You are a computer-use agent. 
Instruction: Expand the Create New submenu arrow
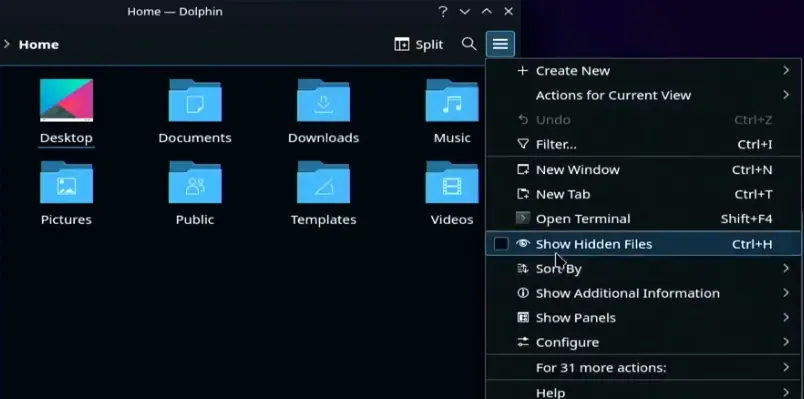(786, 70)
